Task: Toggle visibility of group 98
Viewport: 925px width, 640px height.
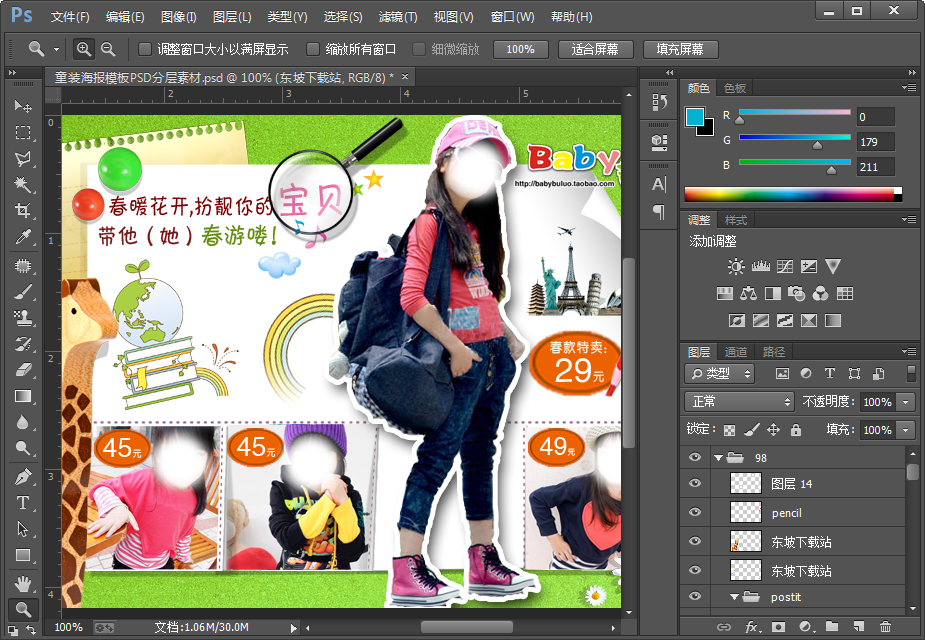Action: coord(695,457)
